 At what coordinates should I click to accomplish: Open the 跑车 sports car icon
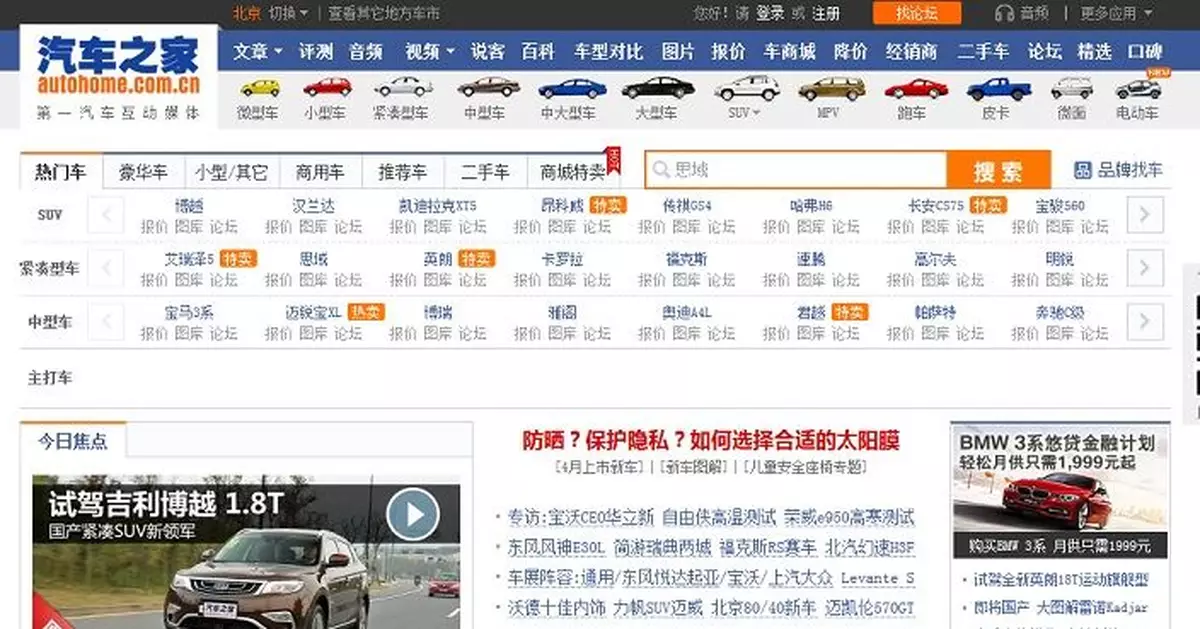915,88
